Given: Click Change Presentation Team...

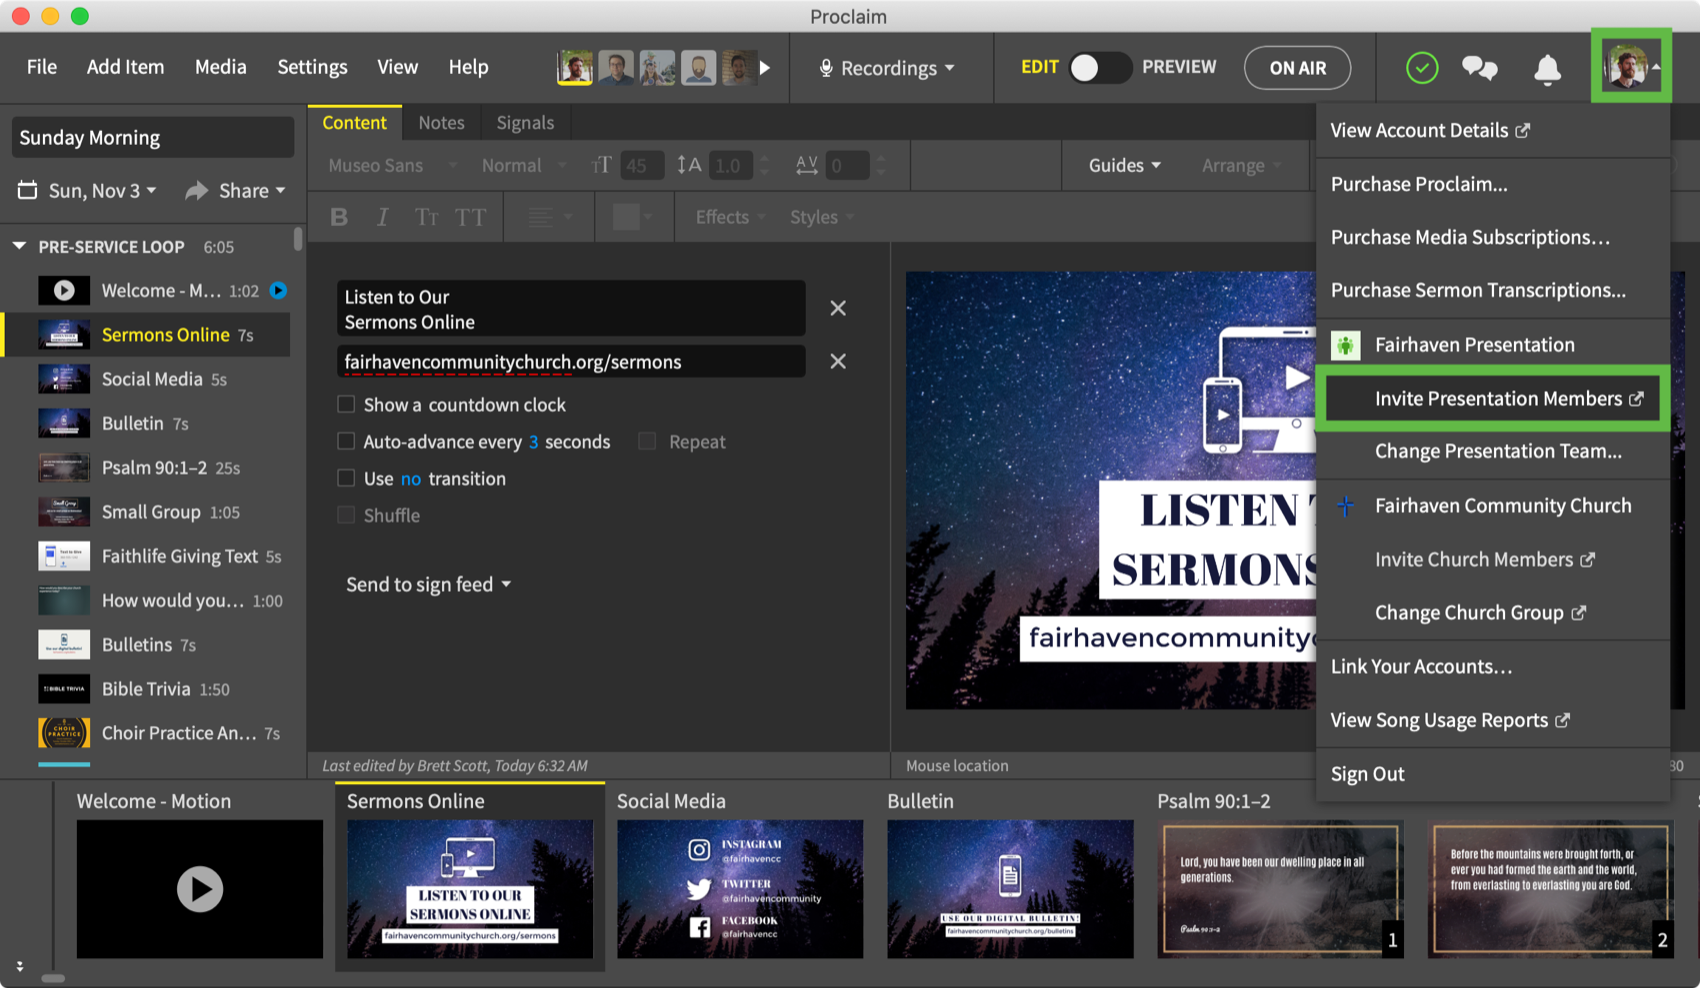Looking at the screenshot, I should coord(1498,451).
